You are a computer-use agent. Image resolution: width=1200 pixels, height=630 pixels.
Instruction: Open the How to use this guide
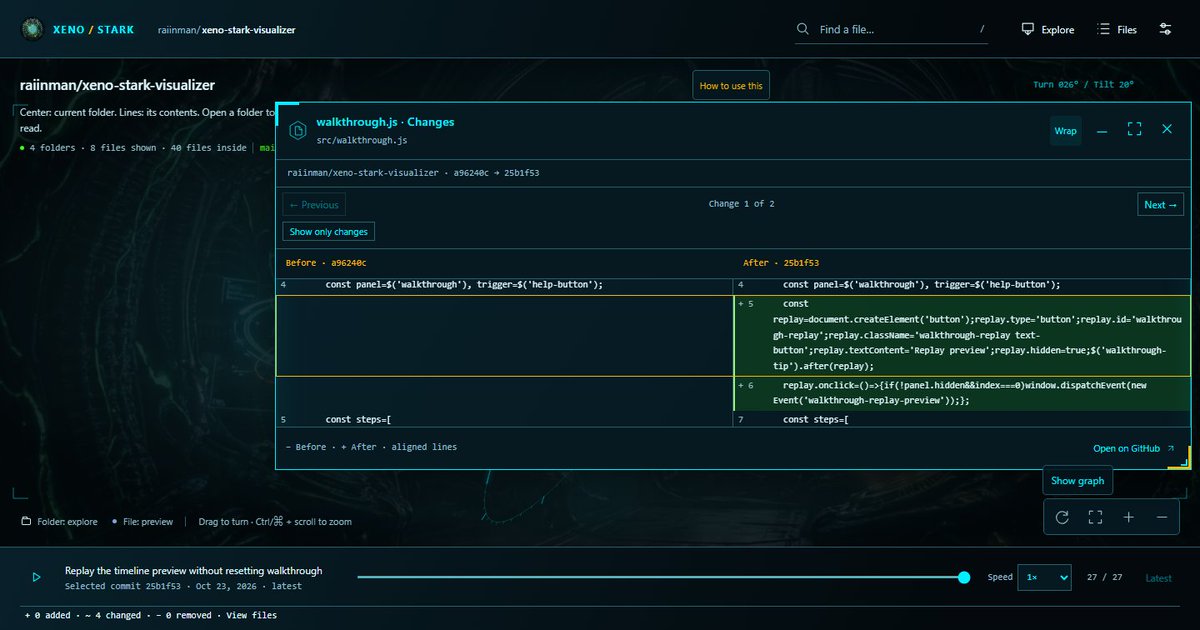click(x=731, y=86)
